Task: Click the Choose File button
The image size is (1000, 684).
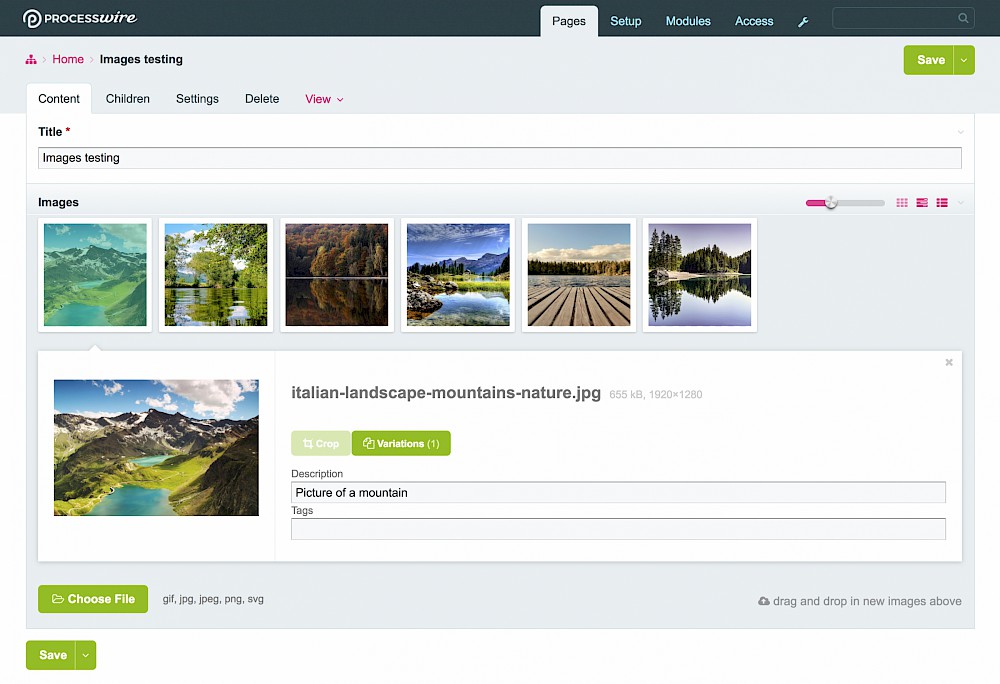Action: [93, 599]
